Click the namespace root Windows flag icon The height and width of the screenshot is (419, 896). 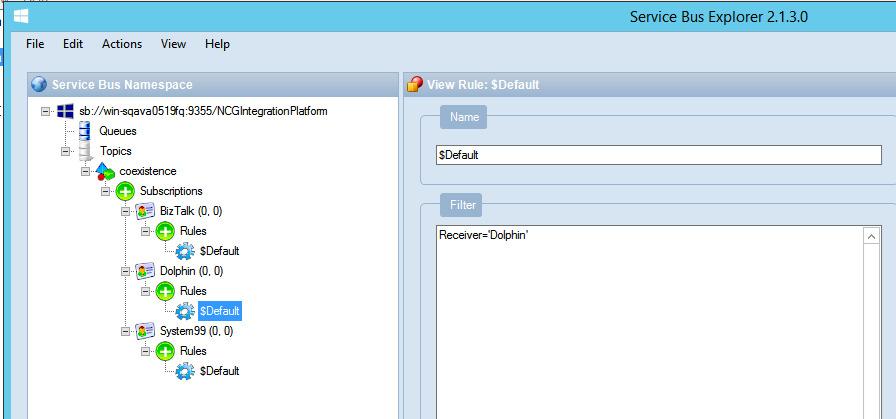pos(65,111)
